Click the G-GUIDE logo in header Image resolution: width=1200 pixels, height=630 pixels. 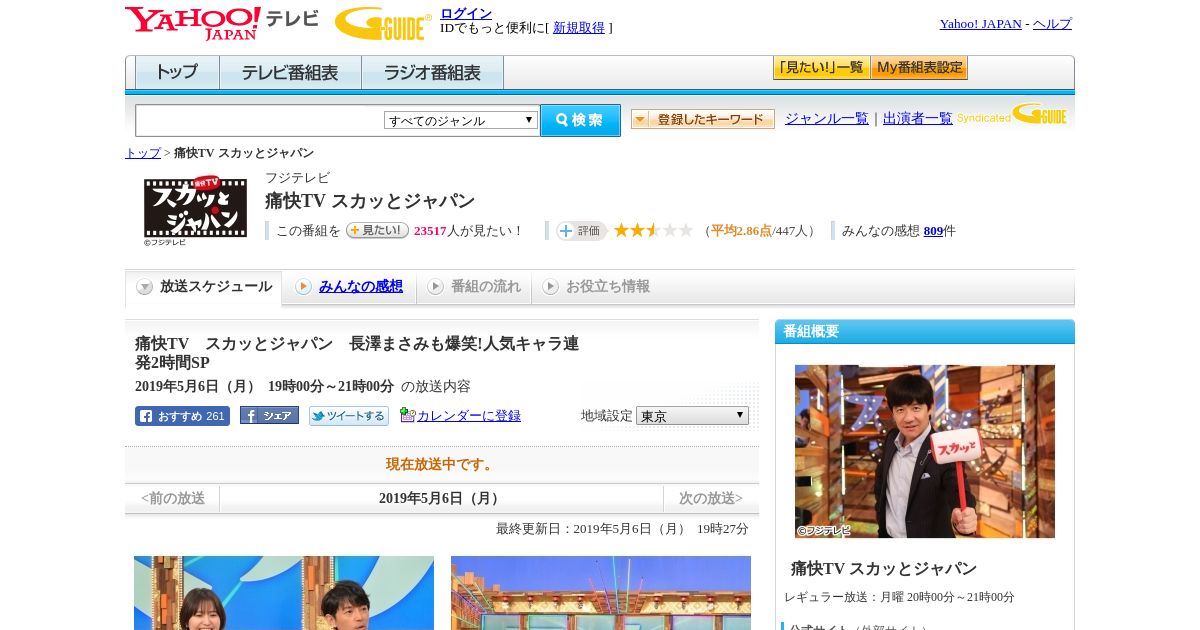(383, 23)
